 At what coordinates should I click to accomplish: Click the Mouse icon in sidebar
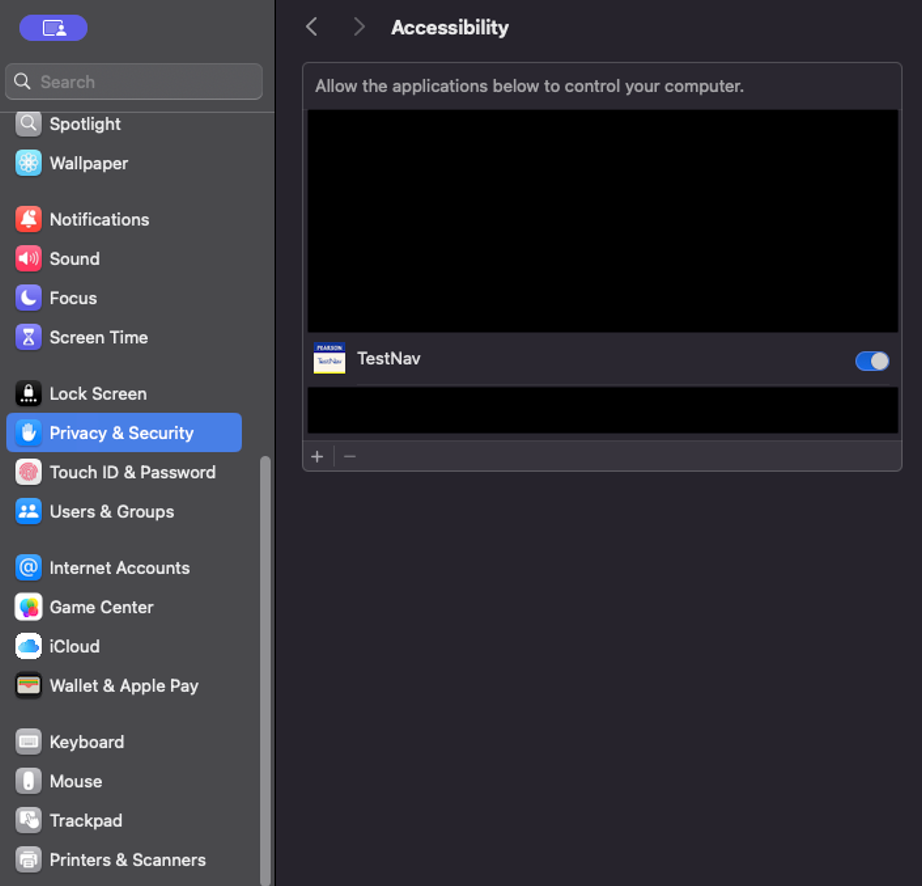(28, 781)
